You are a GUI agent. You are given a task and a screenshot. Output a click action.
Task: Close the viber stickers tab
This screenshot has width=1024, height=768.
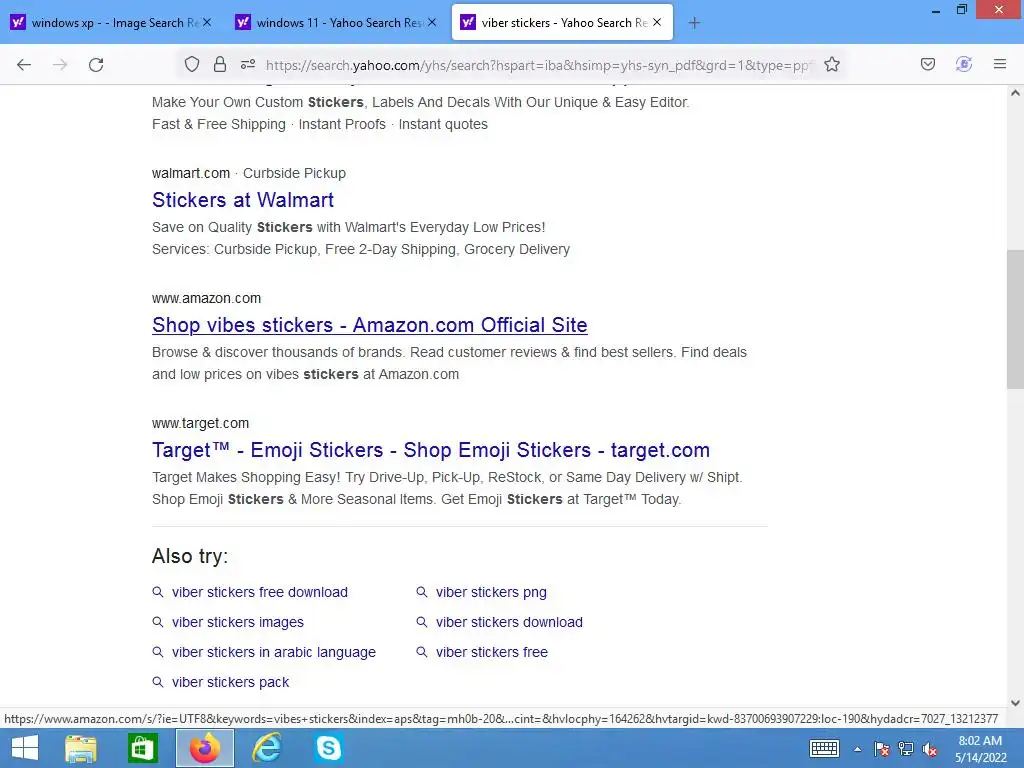click(657, 22)
